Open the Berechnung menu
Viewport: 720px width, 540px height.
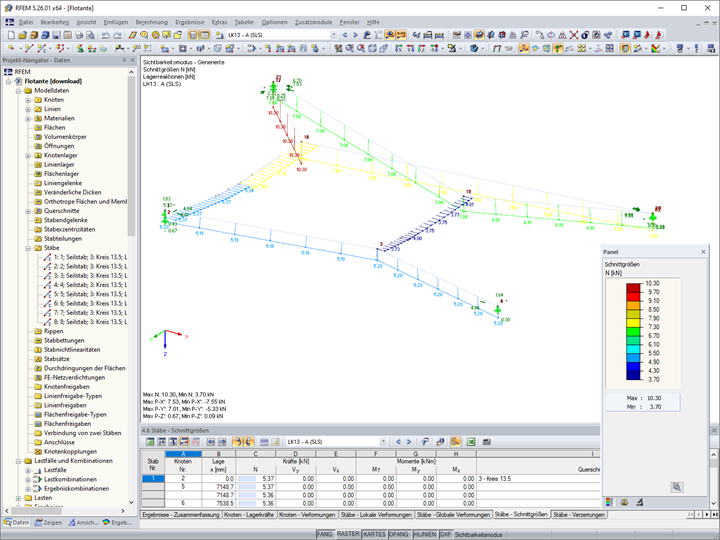pos(152,22)
